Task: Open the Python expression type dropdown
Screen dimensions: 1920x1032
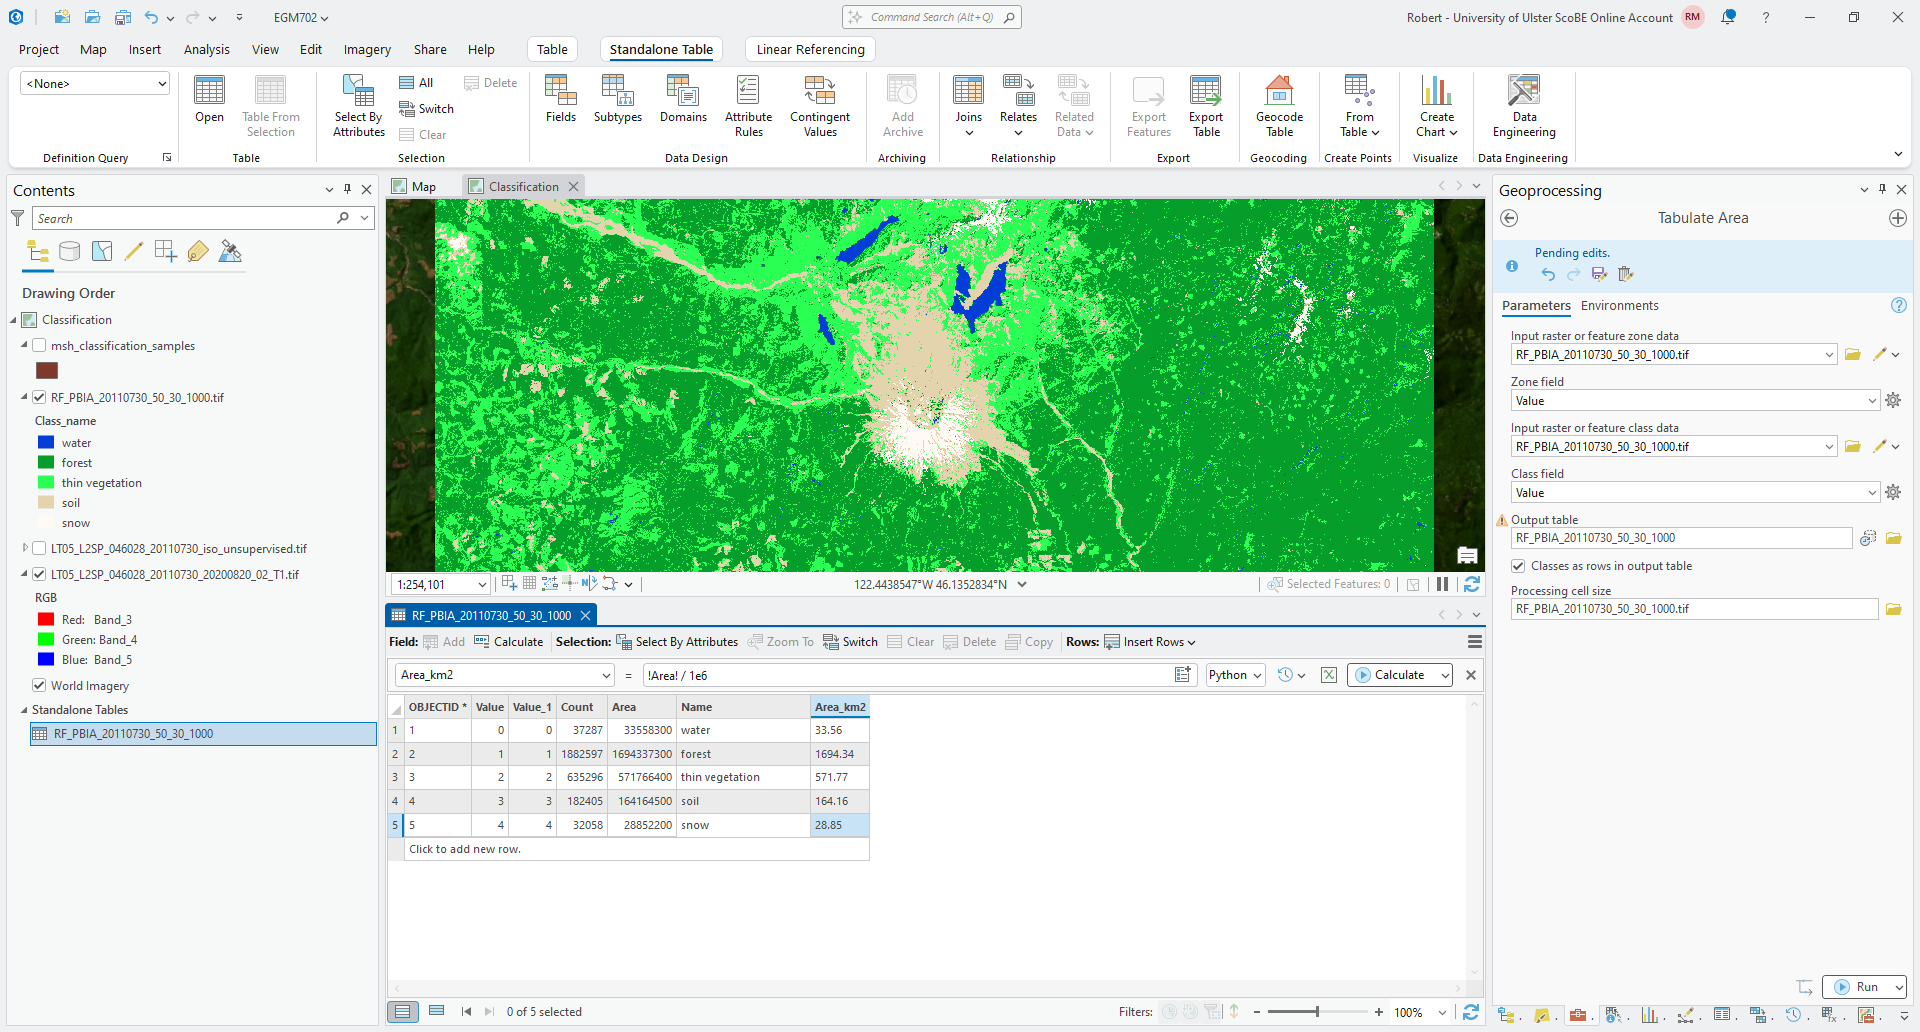Action: 1235,675
